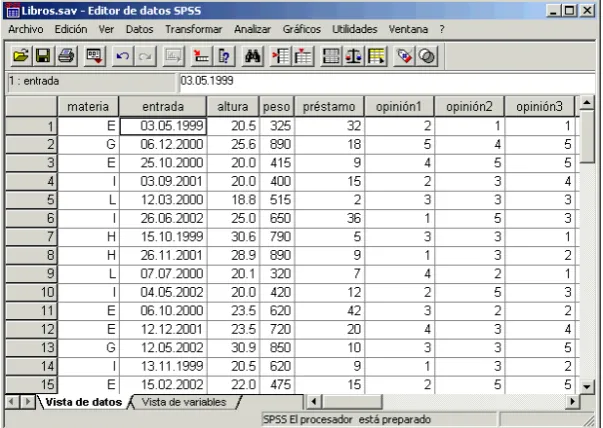Image resolution: width=603 pixels, height=428 pixels.
Task: Select the Vista de datos tab
Action: pos(83,402)
